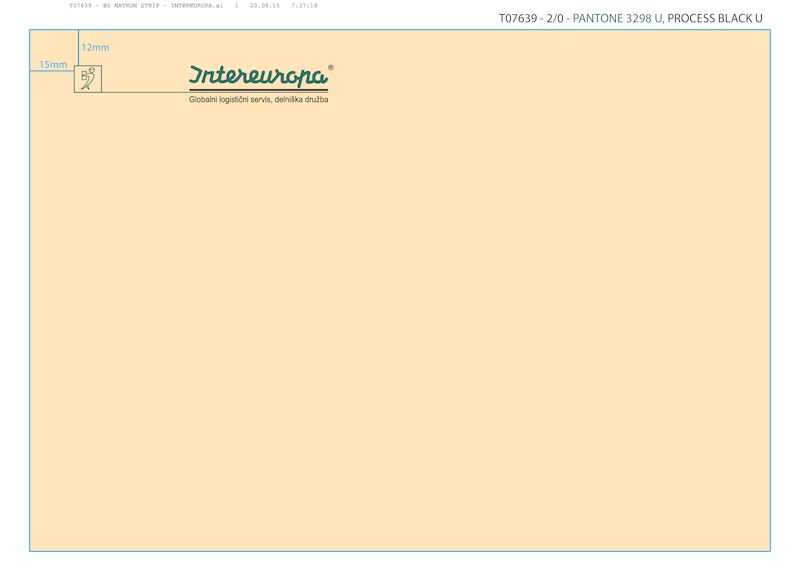Click the job code 'T07639 - 2/0'
The height and width of the screenshot is (581, 800).
click(531, 18)
